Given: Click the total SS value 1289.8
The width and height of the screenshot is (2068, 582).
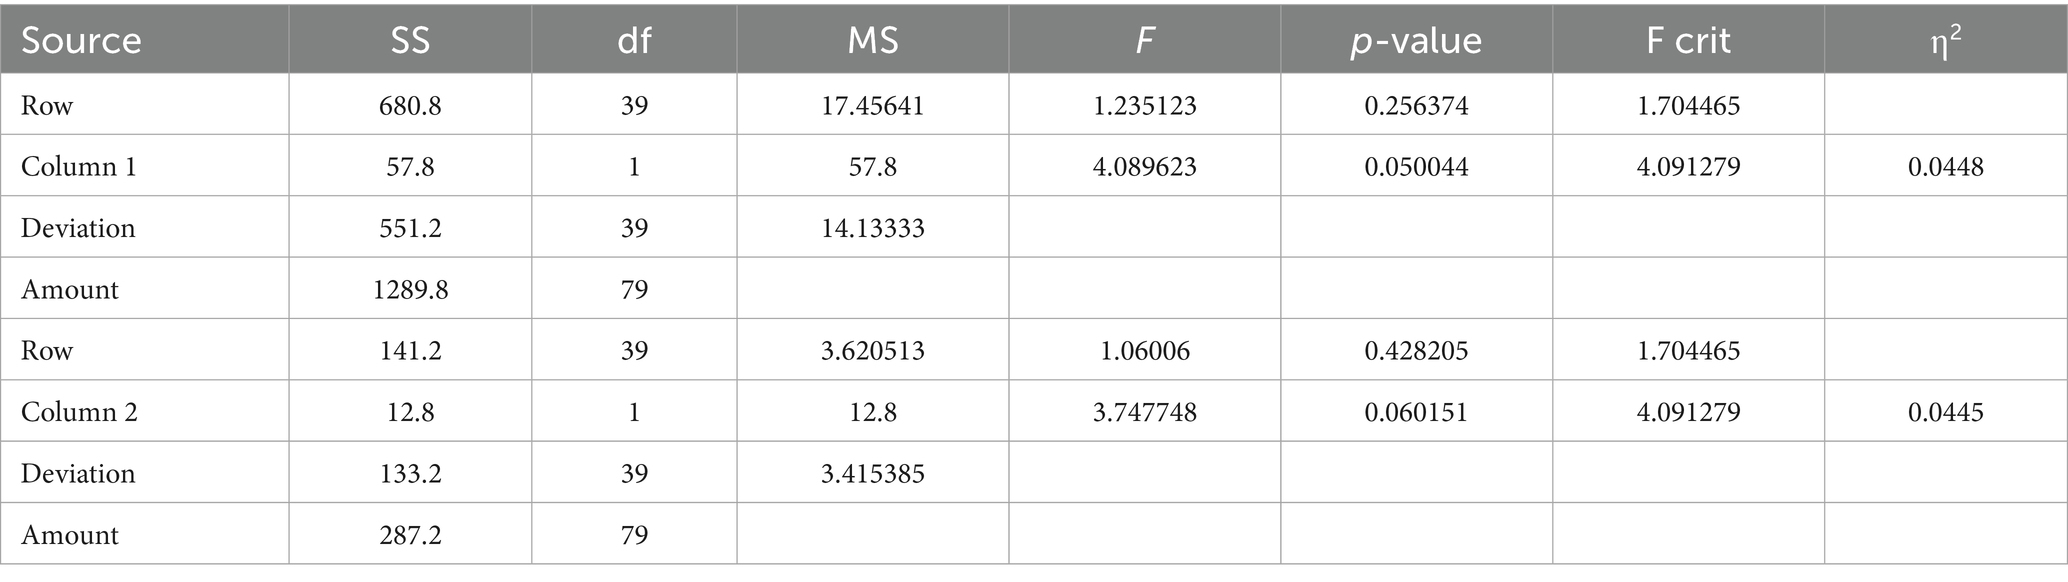Looking at the screenshot, I should pyautogui.click(x=410, y=289).
